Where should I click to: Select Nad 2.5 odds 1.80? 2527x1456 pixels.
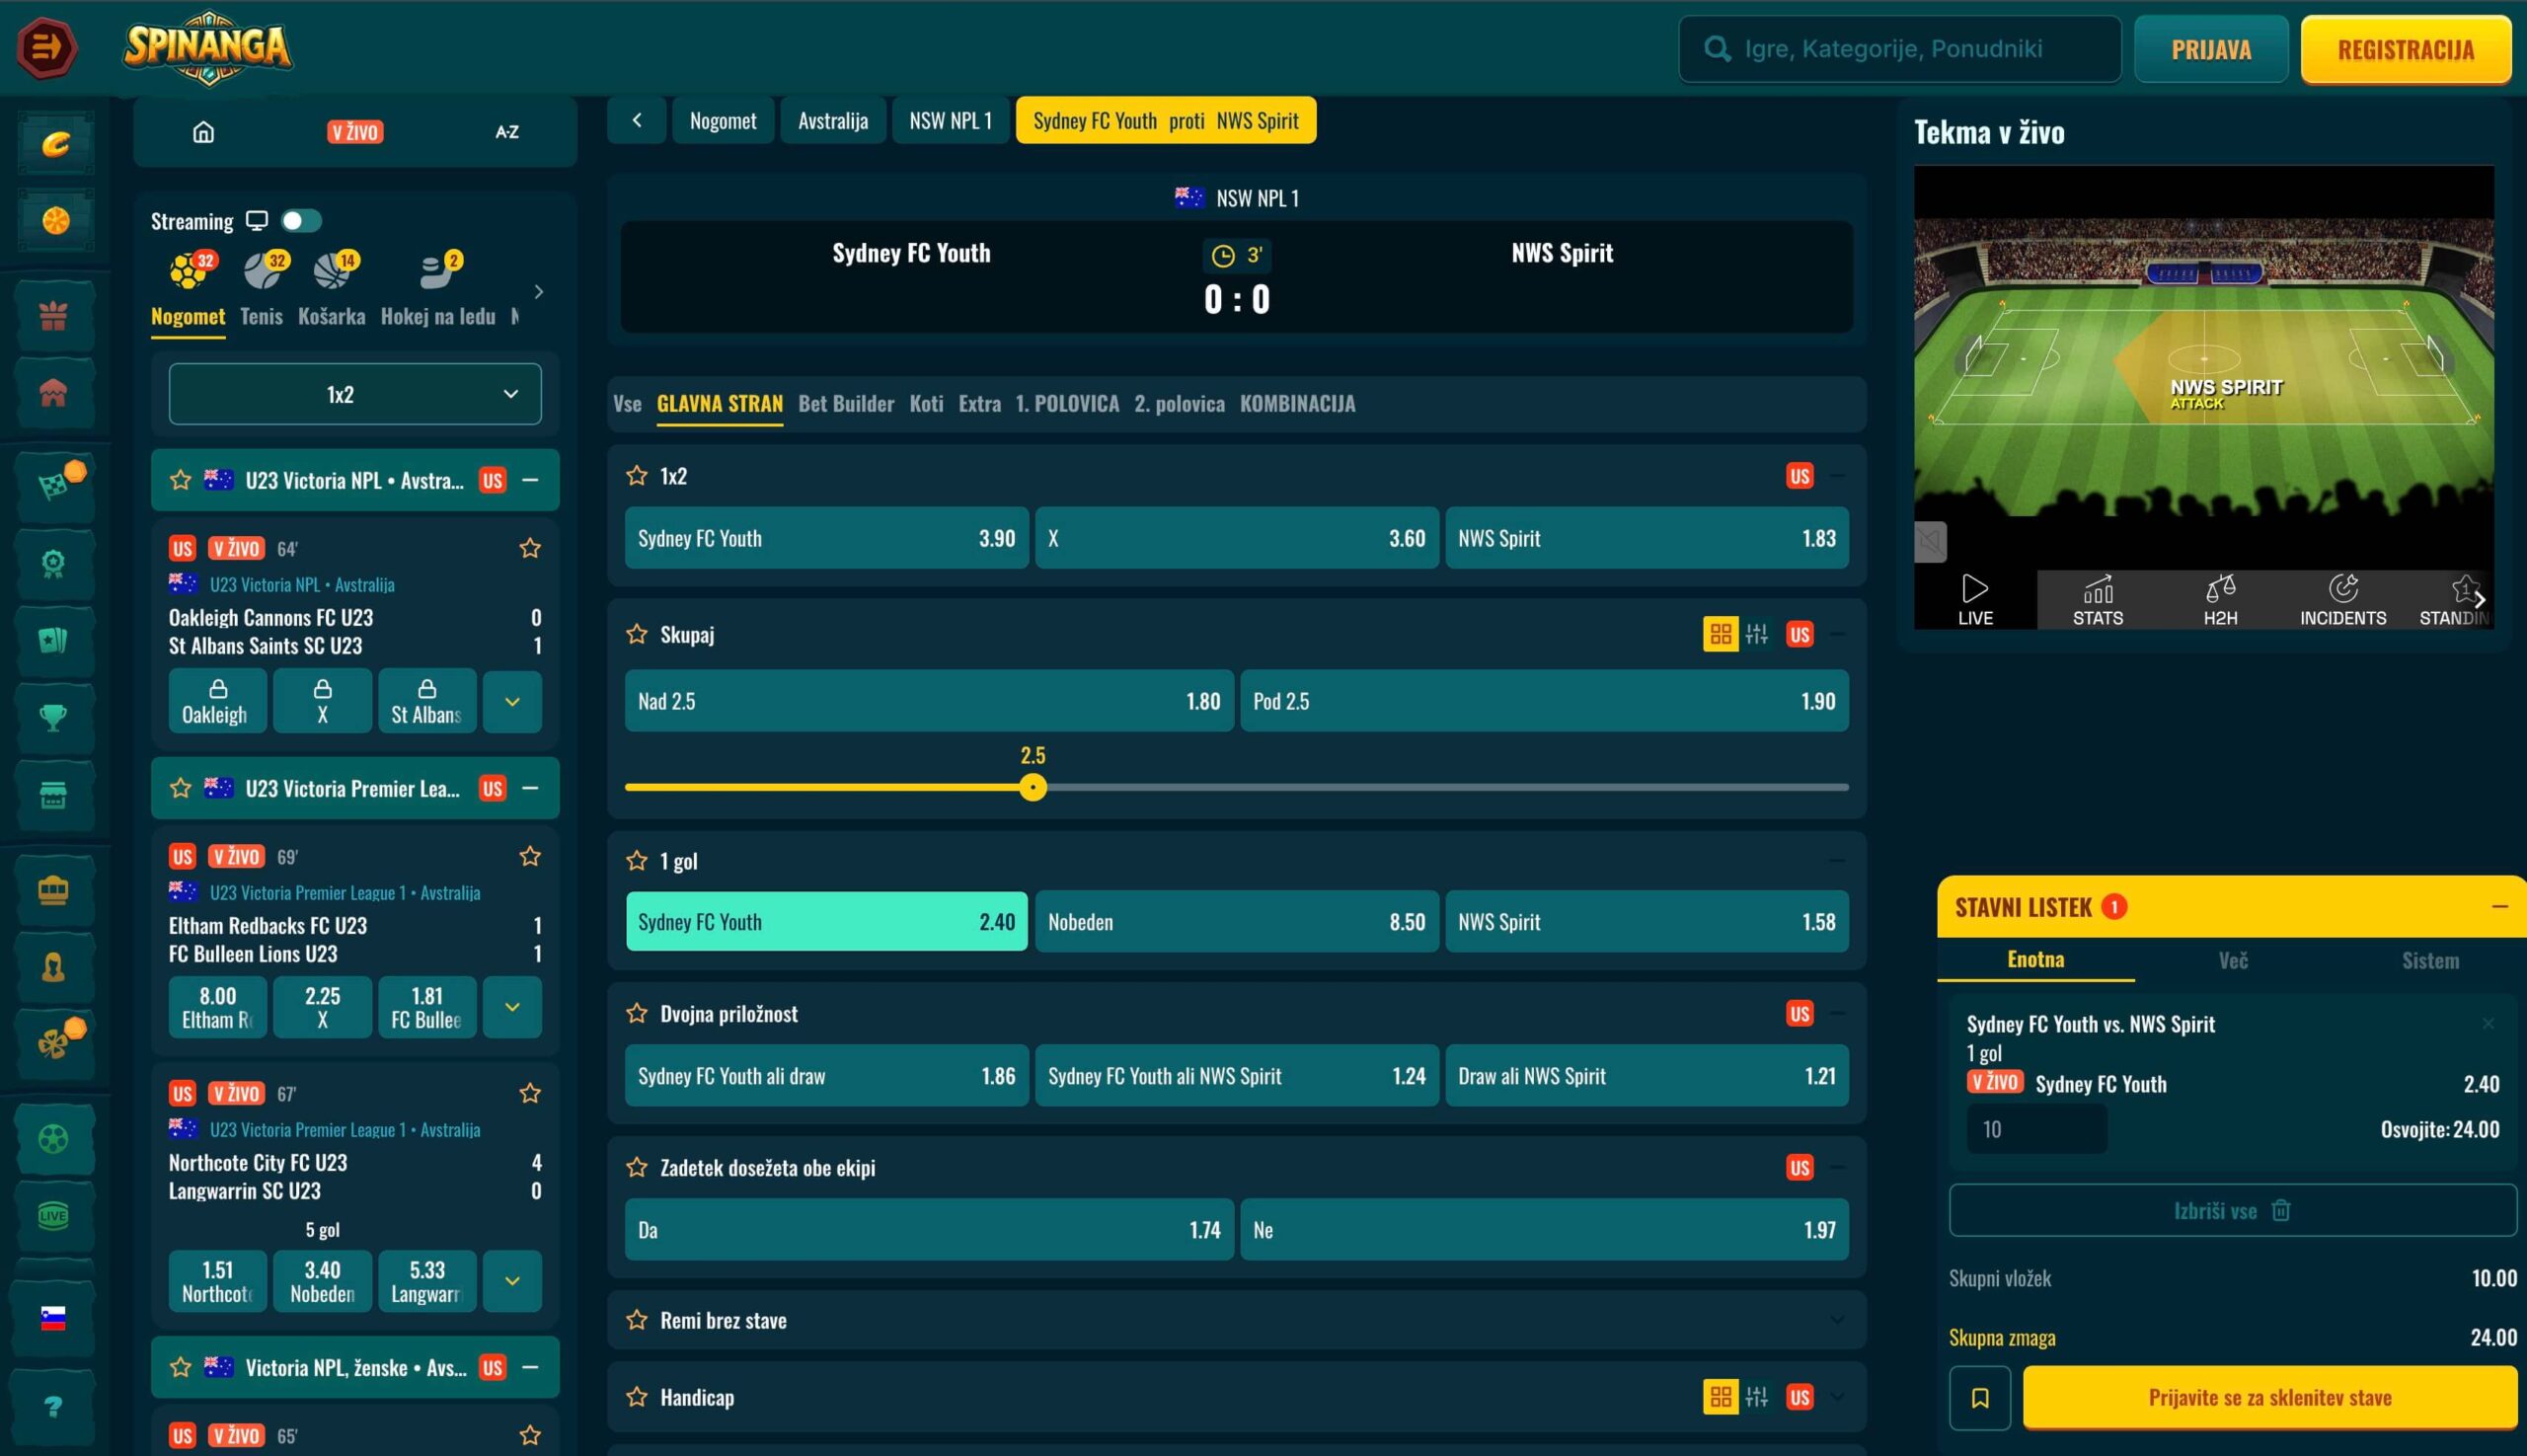tap(929, 701)
